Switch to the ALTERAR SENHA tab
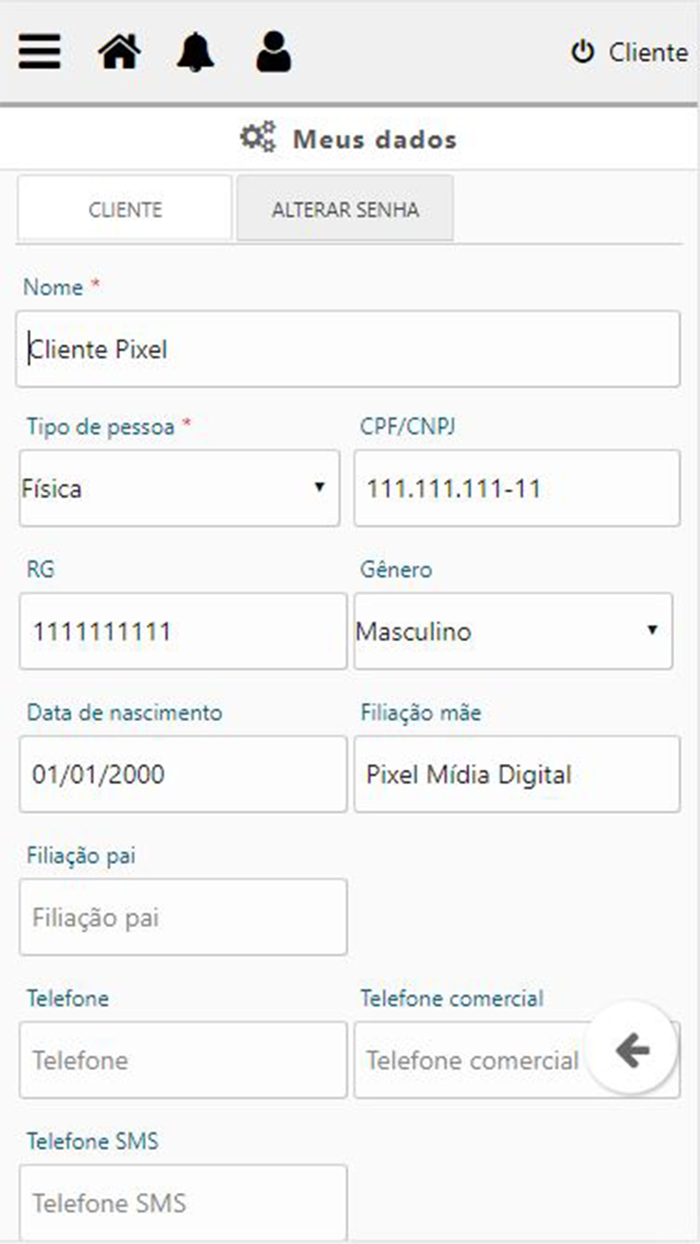 (344, 208)
